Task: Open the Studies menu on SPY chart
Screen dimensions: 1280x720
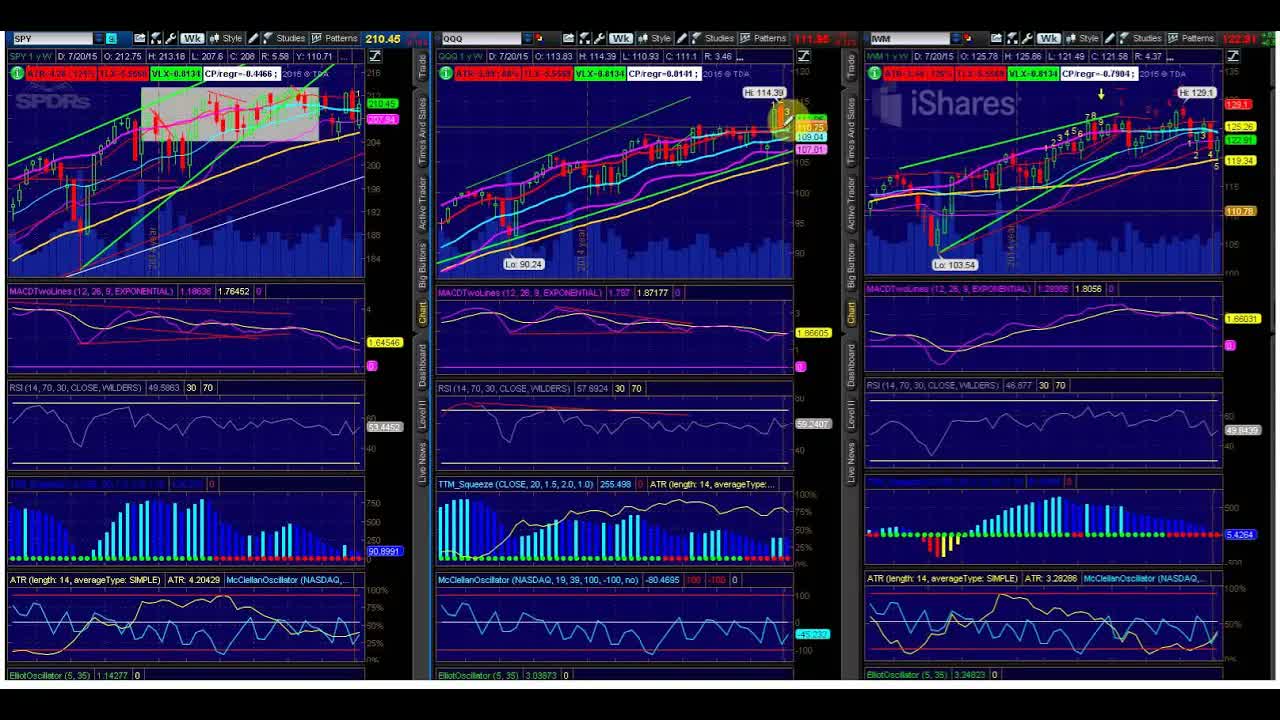Action: (x=285, y=38)
